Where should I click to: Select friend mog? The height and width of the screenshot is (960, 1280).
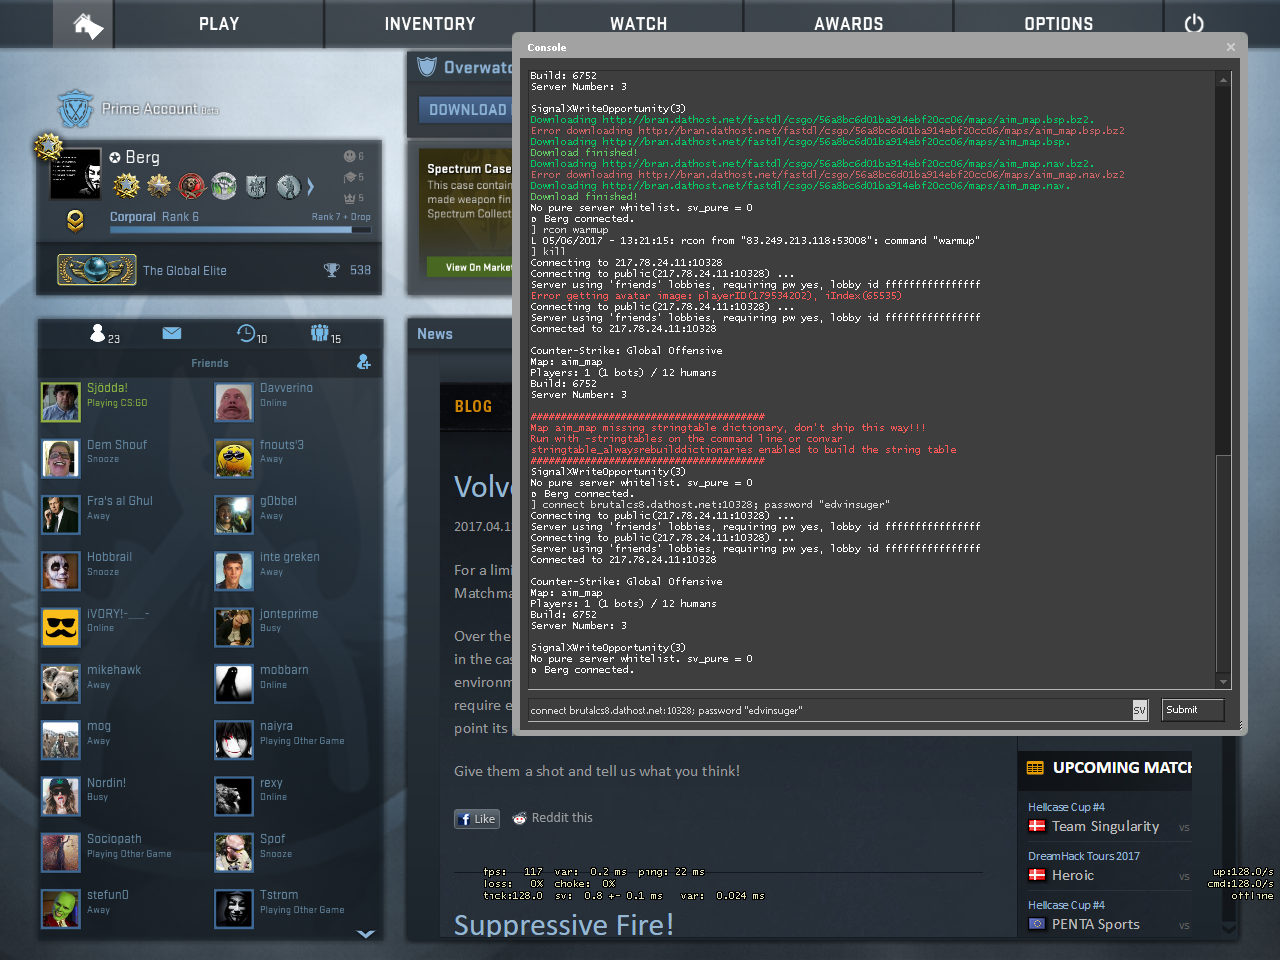point(123,740)
